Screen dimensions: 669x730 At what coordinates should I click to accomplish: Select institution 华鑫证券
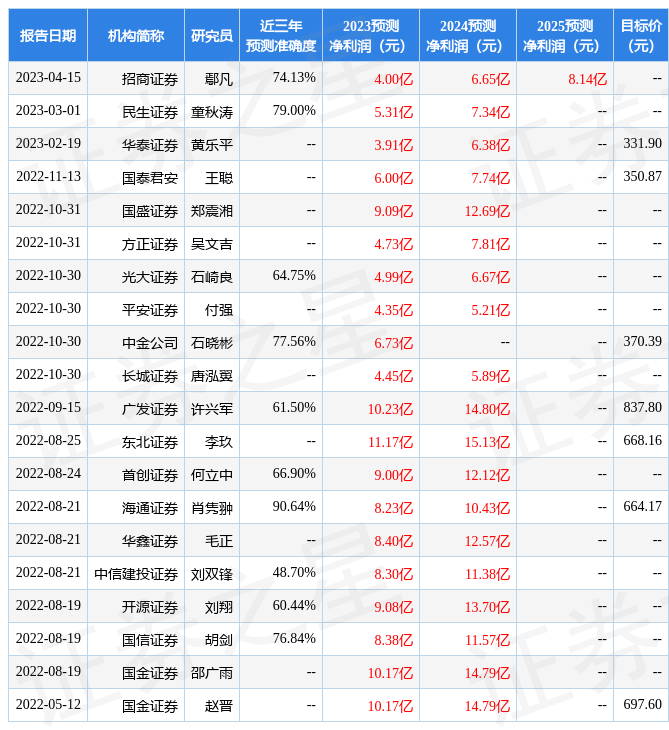coord(150,542)
